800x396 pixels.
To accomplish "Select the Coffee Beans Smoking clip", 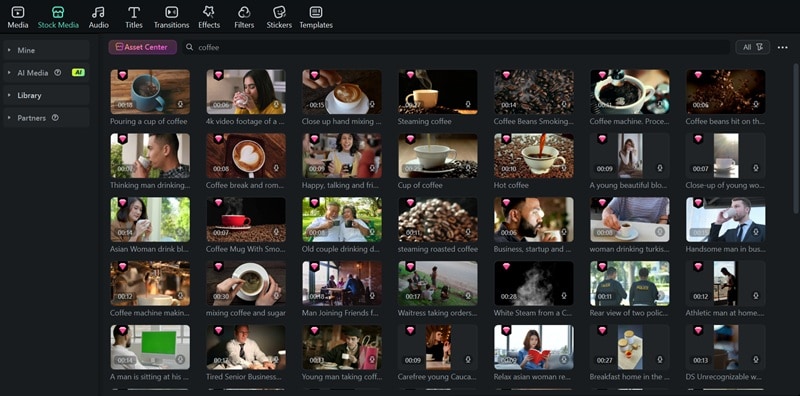I will click(x=534, y=92).
